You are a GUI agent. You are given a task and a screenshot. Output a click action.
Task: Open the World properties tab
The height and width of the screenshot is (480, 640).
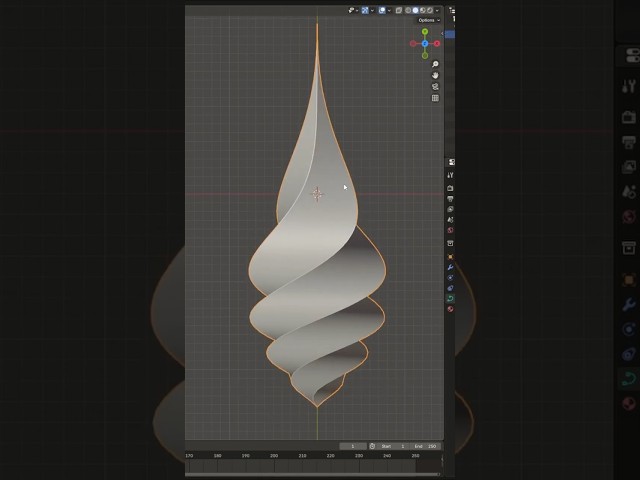[x=450, y=230]
